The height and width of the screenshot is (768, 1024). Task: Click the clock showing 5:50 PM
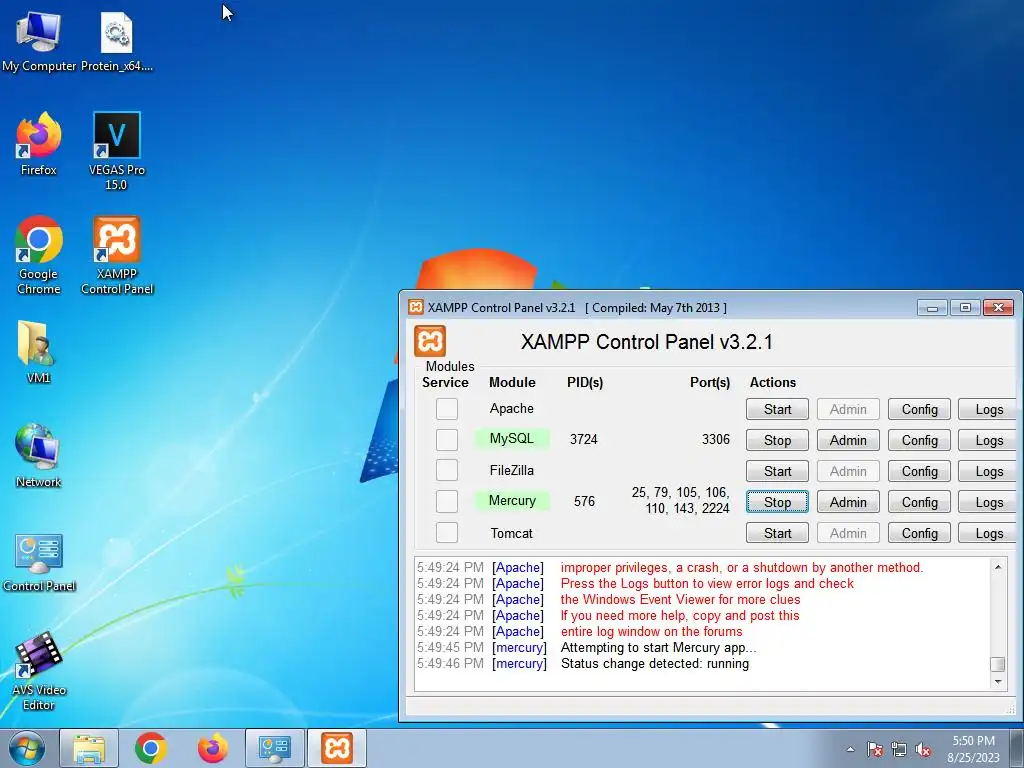[x=974, y=741]
